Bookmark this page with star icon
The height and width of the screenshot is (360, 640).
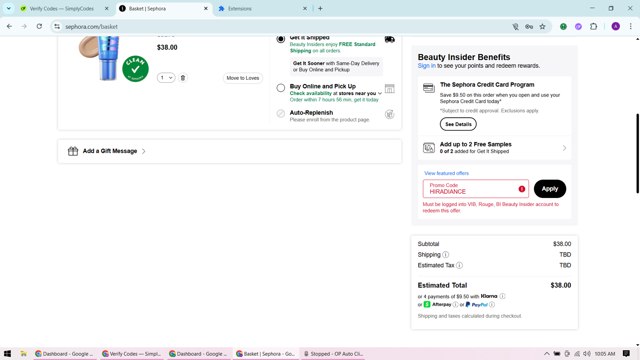tap(542, 27)
